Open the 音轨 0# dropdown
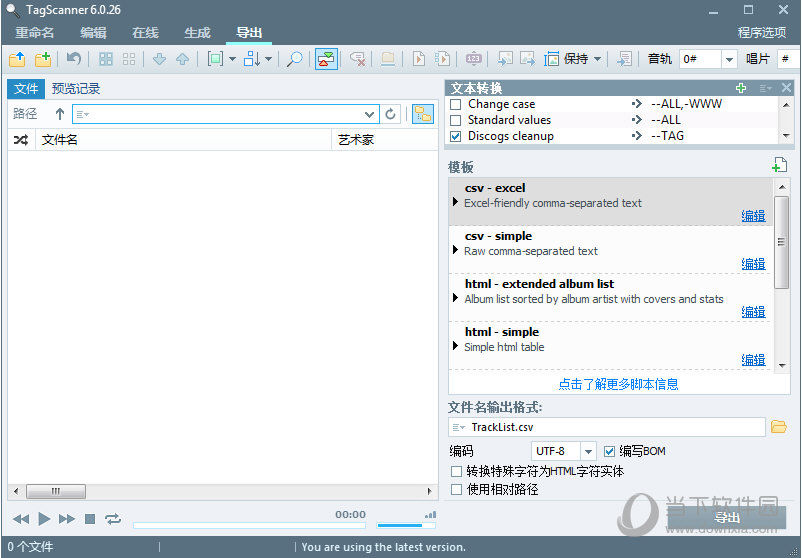 [729, 59]
